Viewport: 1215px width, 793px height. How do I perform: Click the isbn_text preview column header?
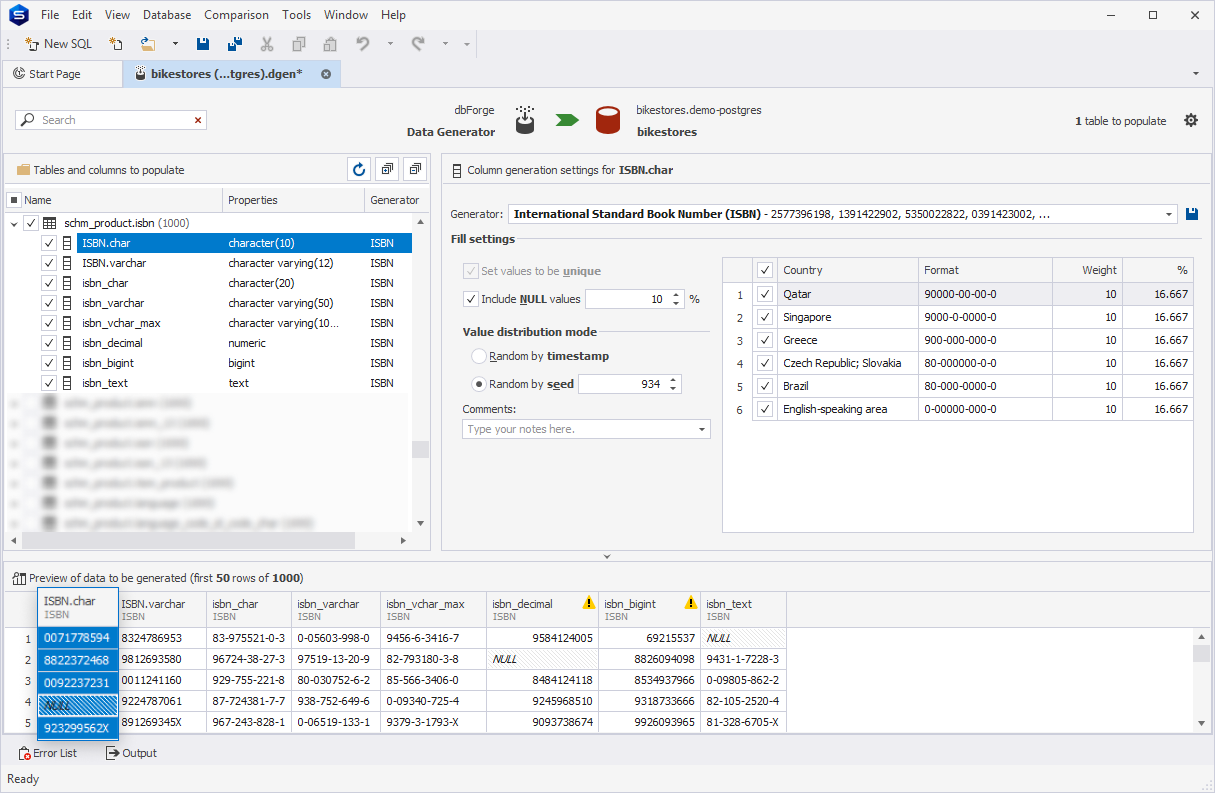pos(743,610)
